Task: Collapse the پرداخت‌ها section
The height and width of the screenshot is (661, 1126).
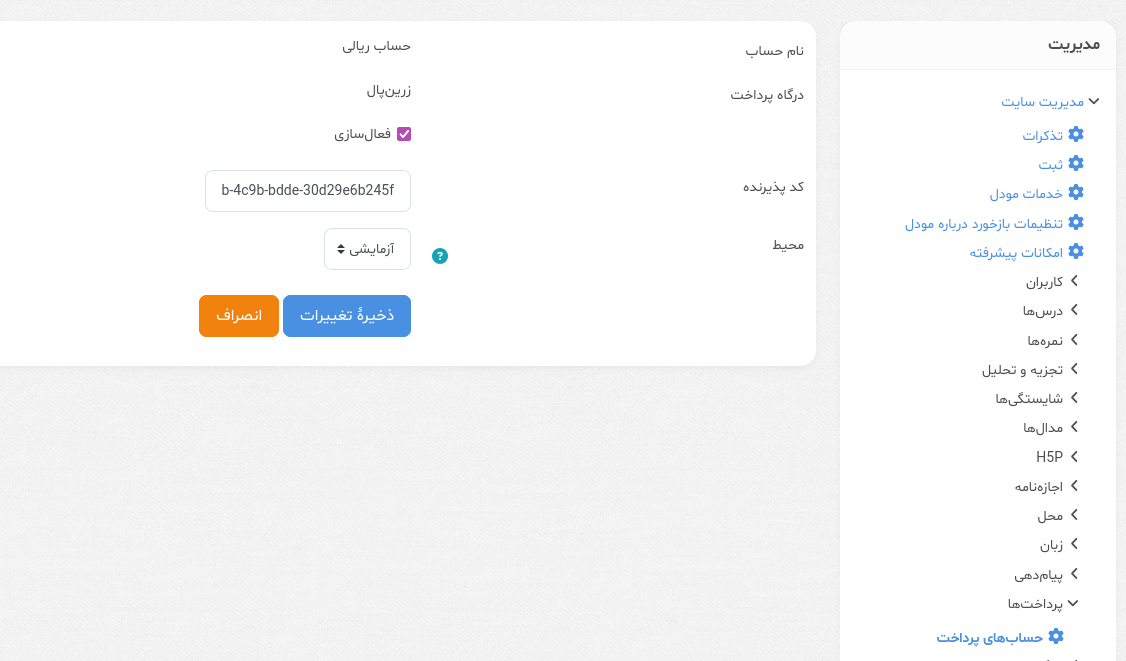Action: point(1043,604)
